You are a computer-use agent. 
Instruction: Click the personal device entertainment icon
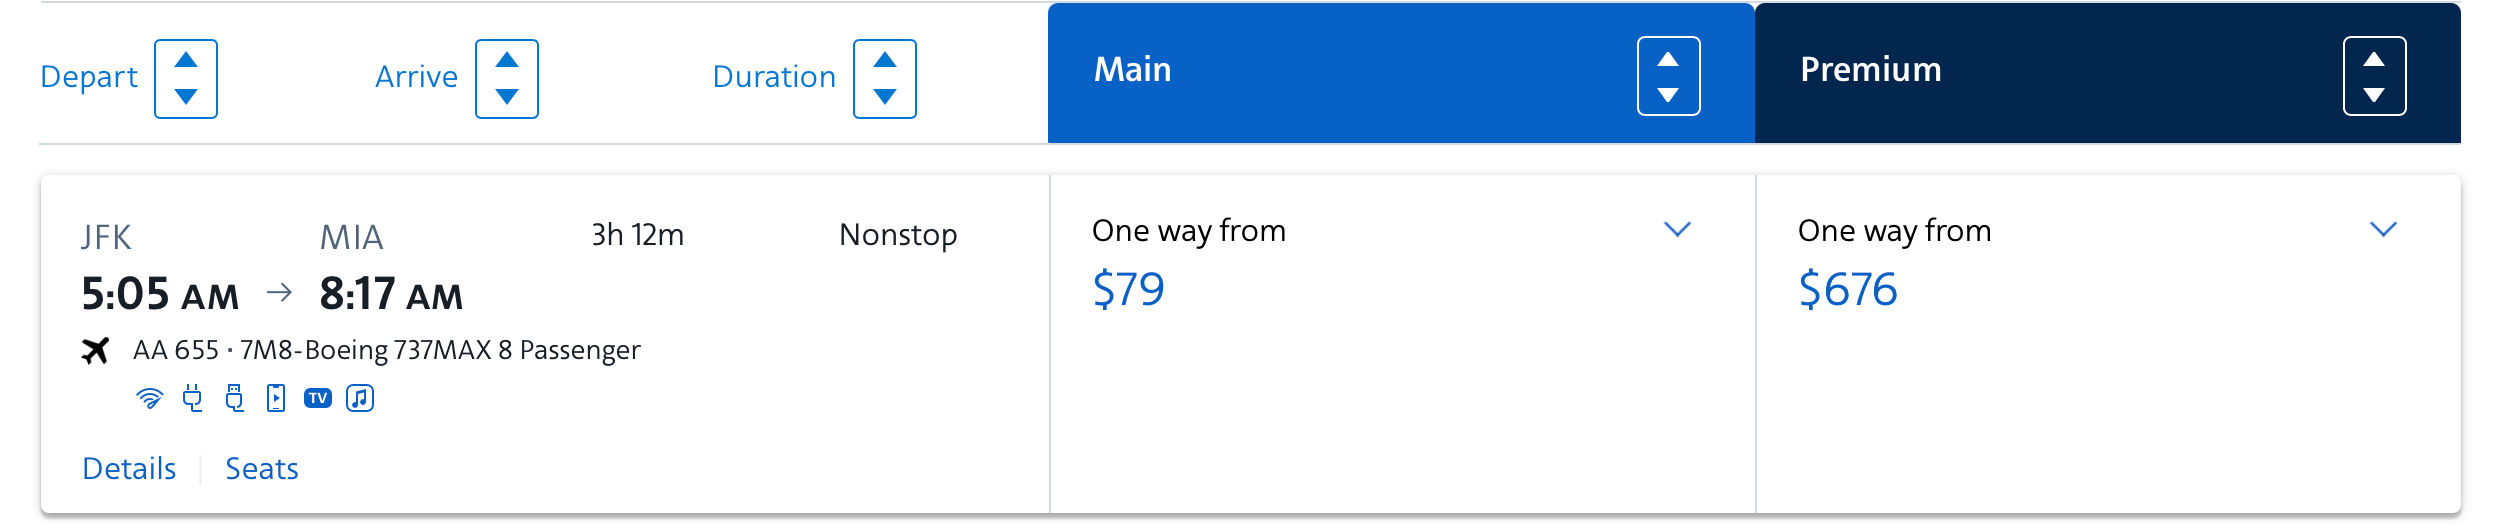coord(276,399)
